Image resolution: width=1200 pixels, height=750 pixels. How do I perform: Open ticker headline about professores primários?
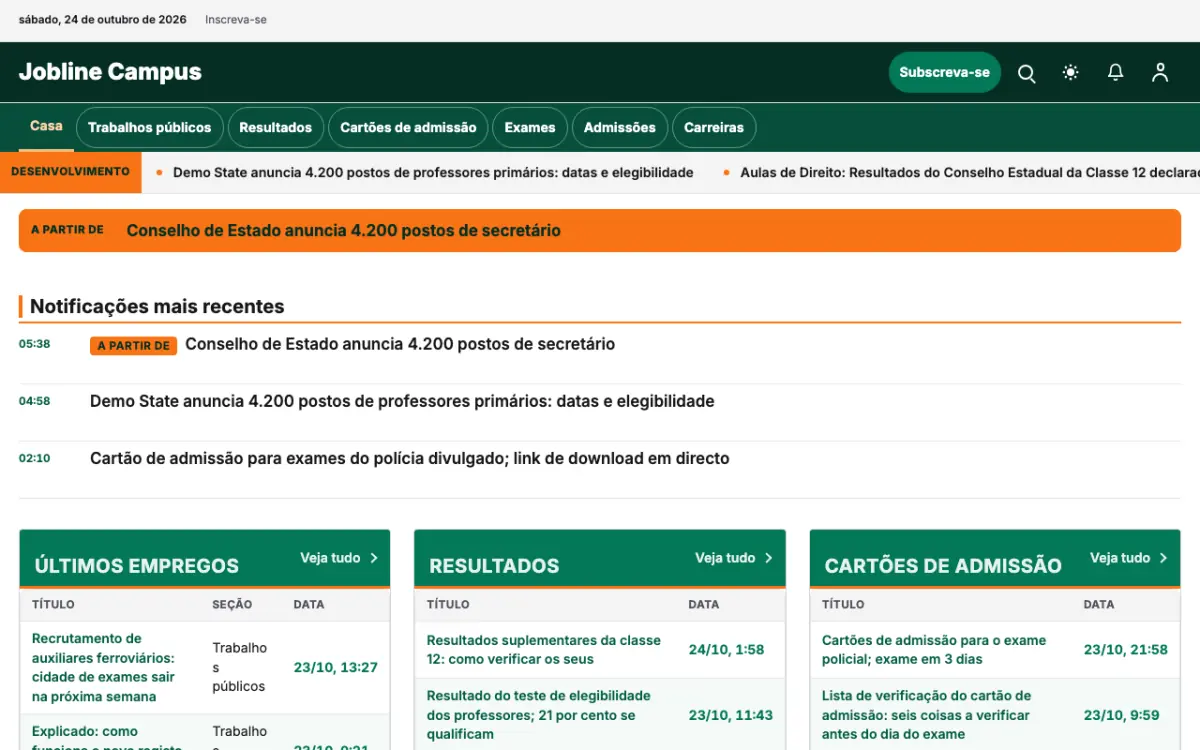(x=433, y=172)
